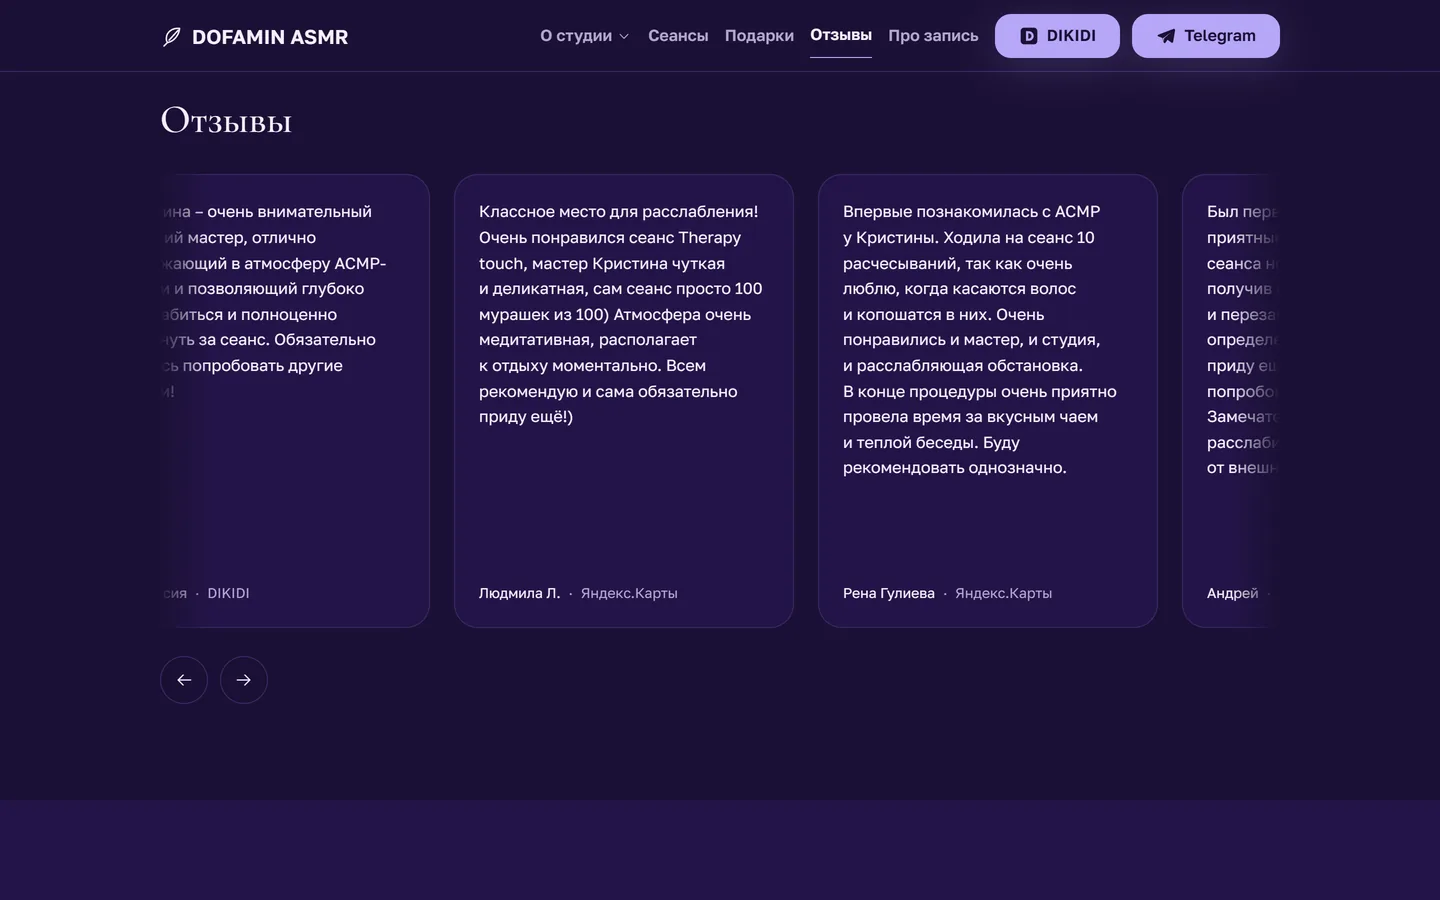This screenshot has width=1440, height=900.
Task: Click the Telegram paper plane icon
Action: (1166, 36)
